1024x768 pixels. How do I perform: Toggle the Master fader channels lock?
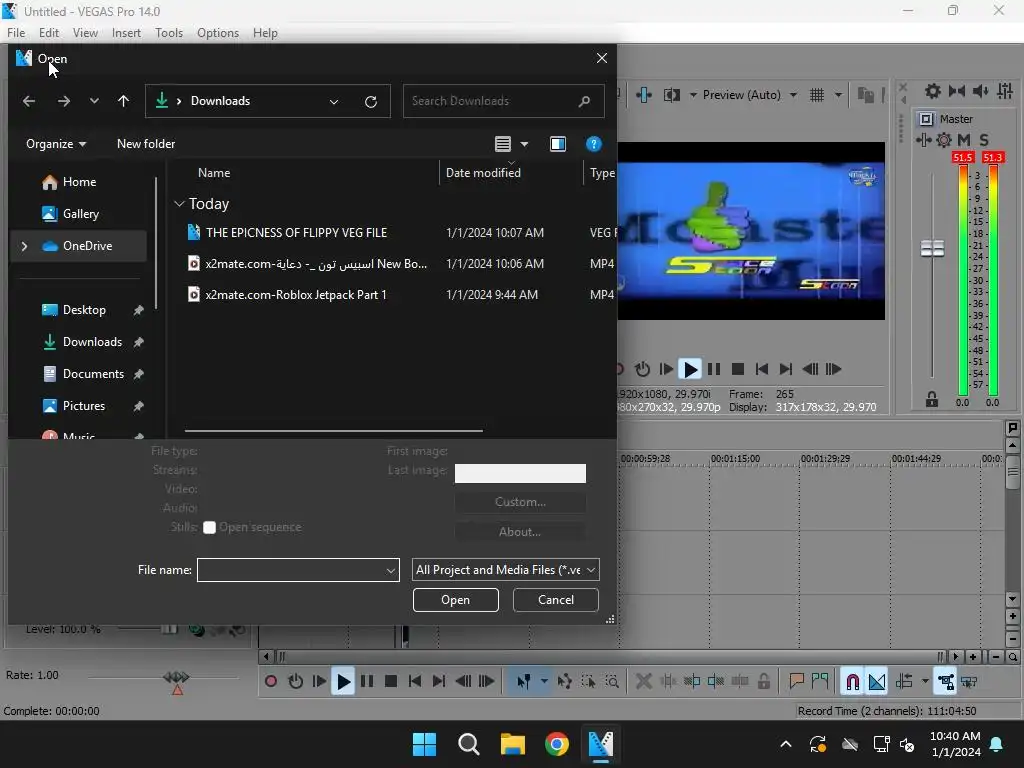(x=932, y=399)
